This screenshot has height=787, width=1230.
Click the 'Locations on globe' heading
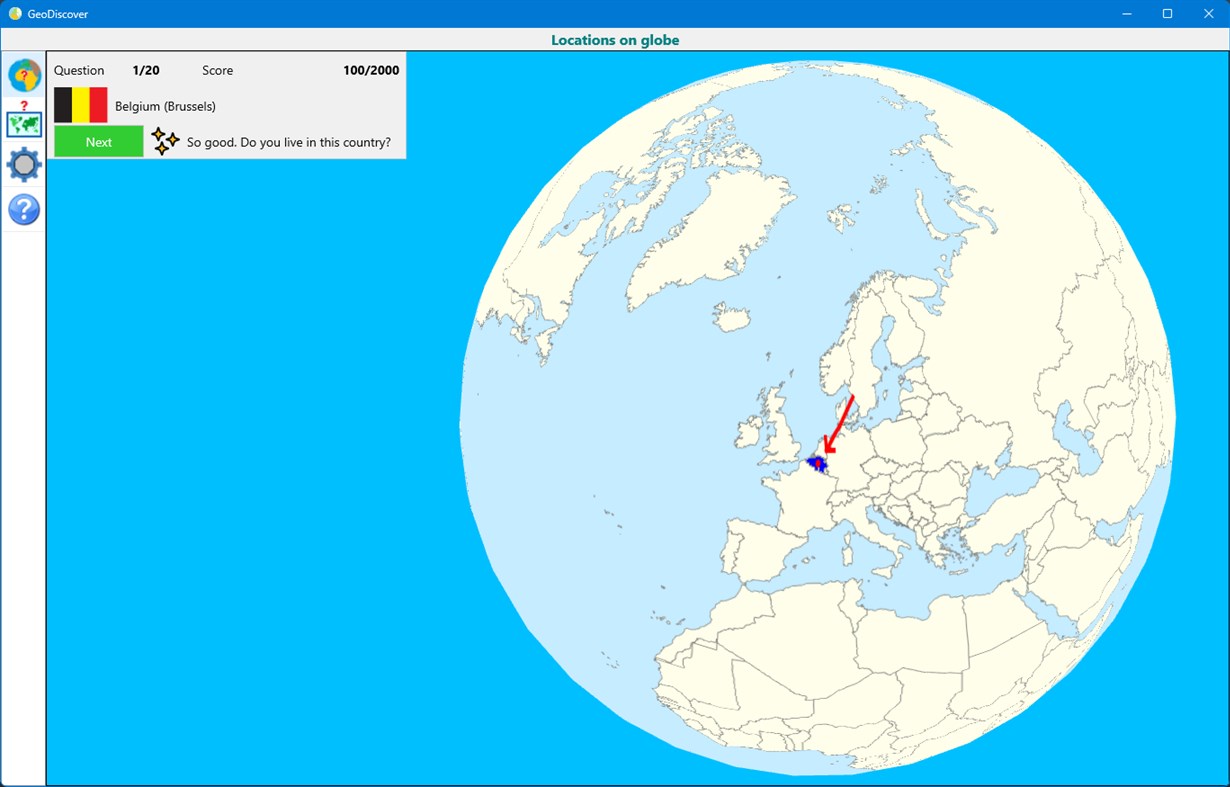click(x=614, y=40)
